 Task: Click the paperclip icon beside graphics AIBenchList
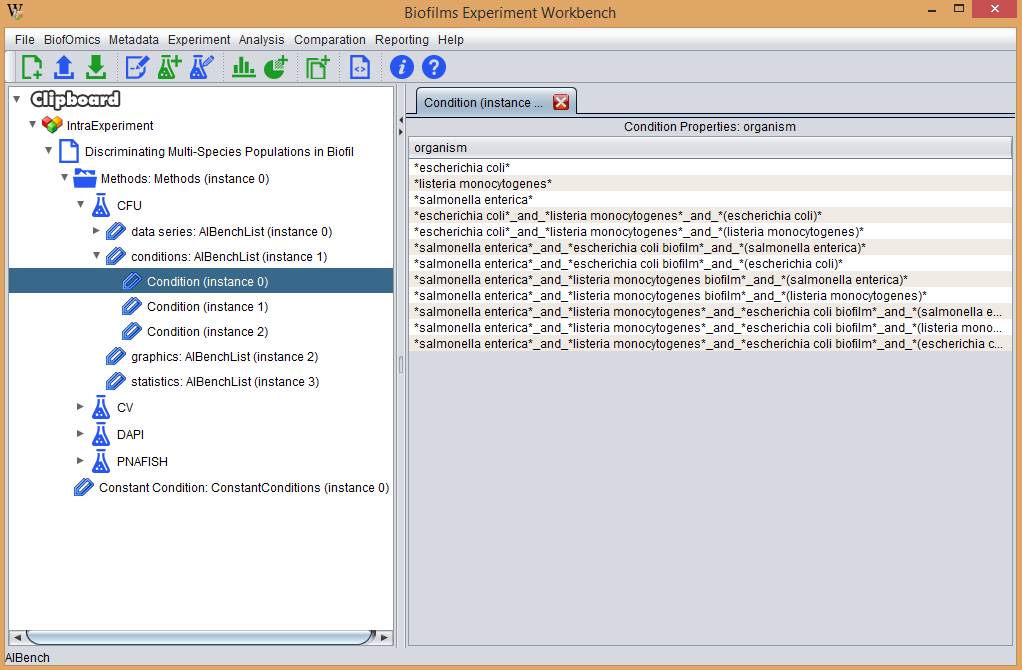click(x=116, y=357)
